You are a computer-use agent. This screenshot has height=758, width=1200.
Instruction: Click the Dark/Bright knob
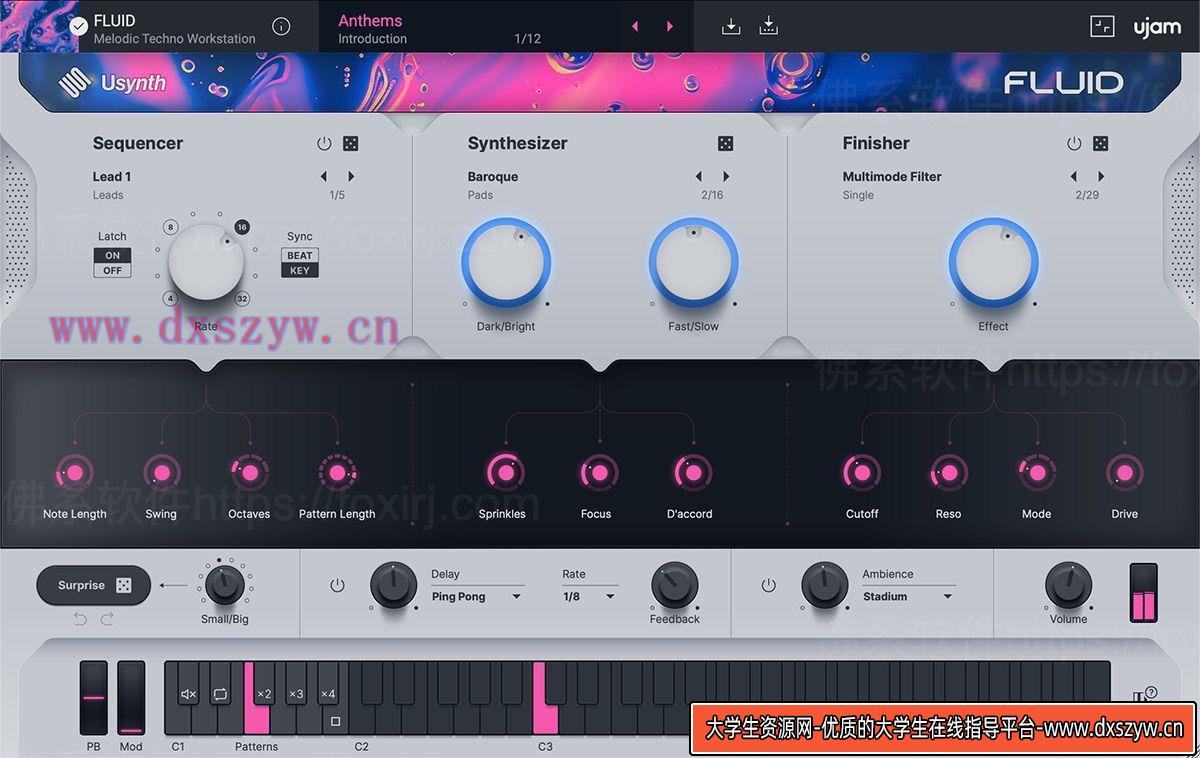[x=506, y=263]
